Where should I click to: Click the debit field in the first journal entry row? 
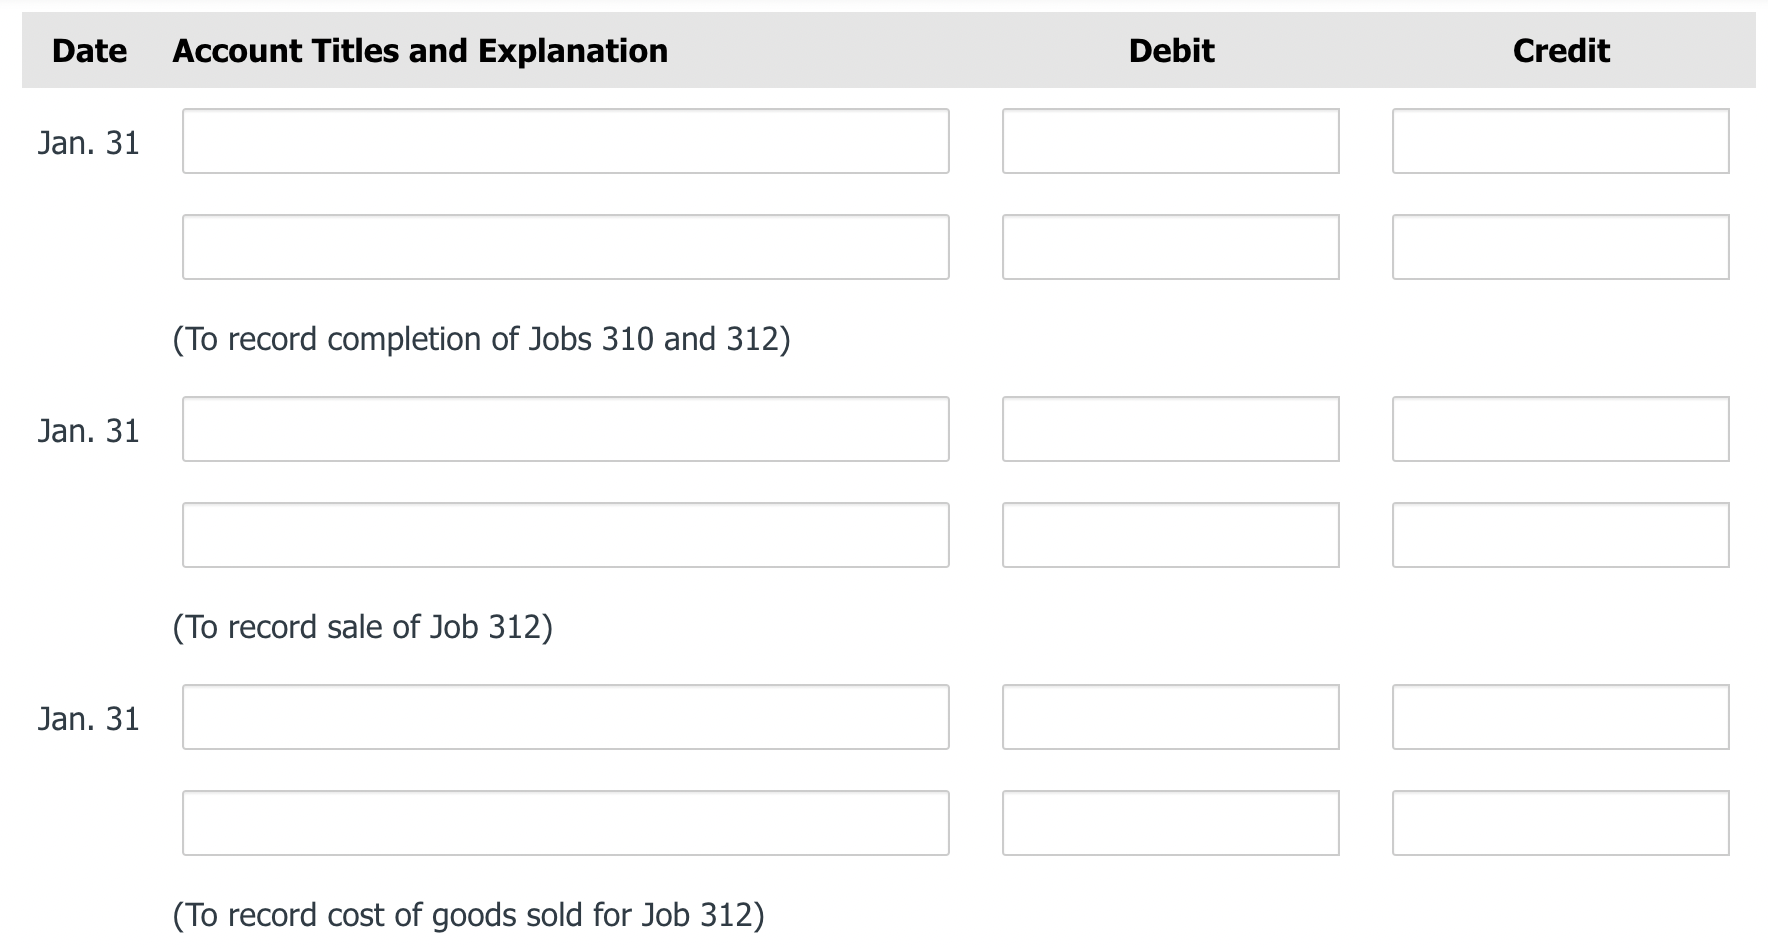tap(1170, 141)
